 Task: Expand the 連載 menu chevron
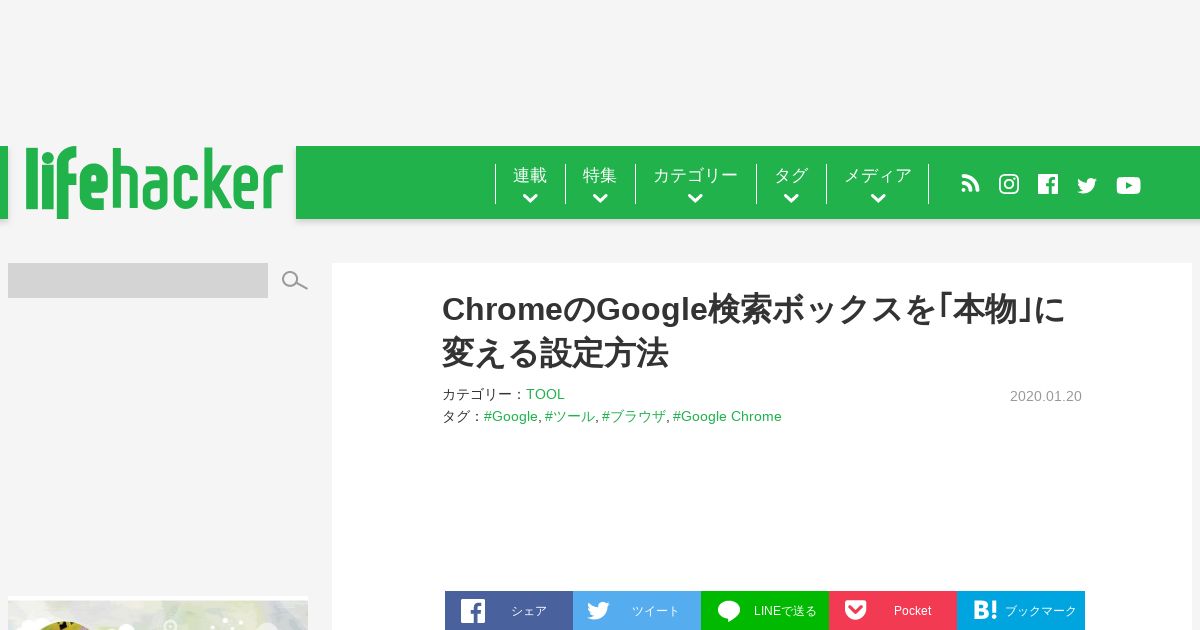pyautogui.click(x=530, y=198)
